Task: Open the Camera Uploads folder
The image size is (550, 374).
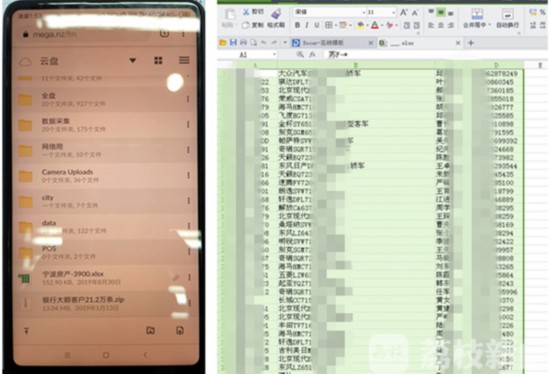Action: 105,175
